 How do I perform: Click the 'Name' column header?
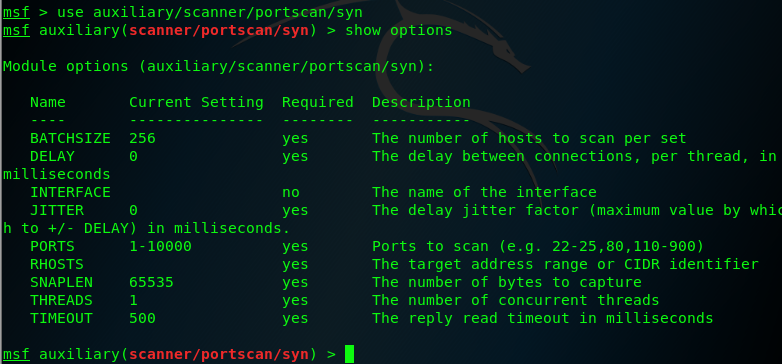[x=48, y=102]
